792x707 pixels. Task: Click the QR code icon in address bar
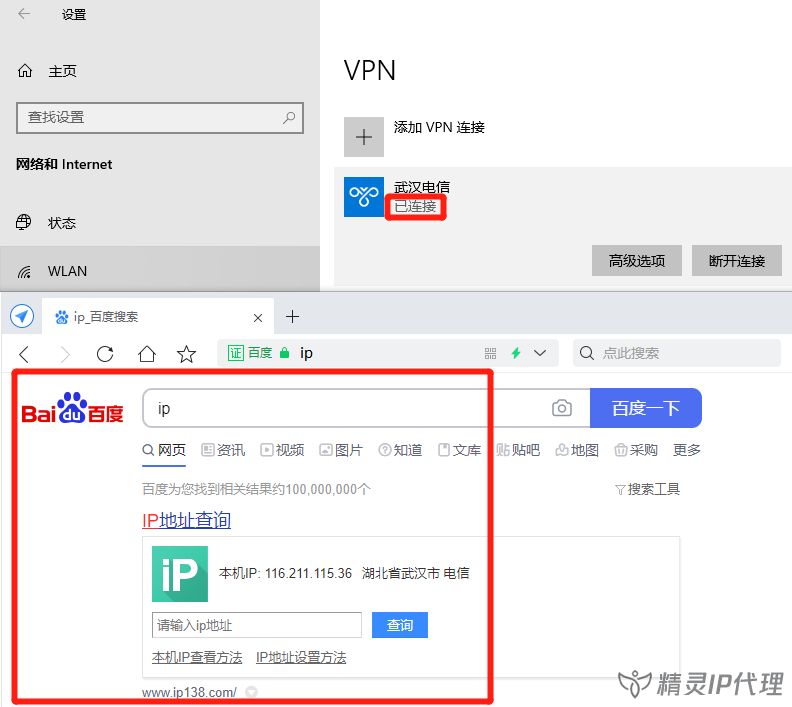coord(490,353)
